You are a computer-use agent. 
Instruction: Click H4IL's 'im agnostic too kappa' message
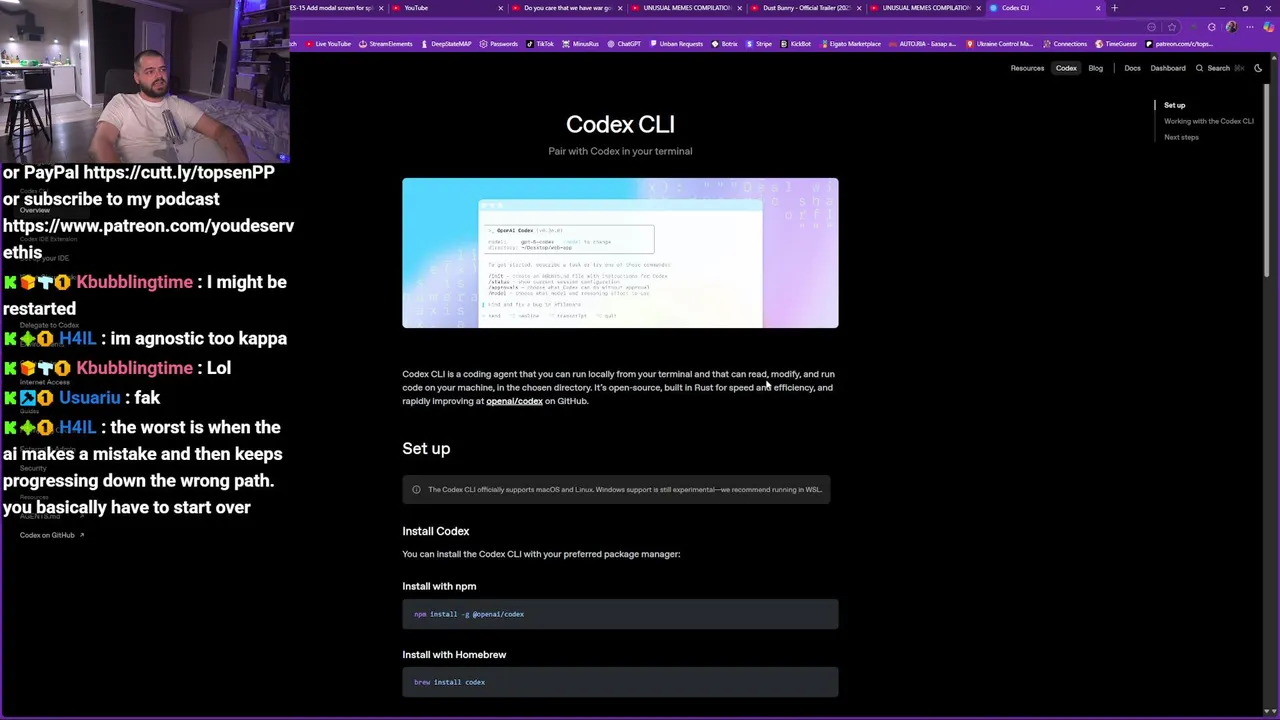(145, 338)
